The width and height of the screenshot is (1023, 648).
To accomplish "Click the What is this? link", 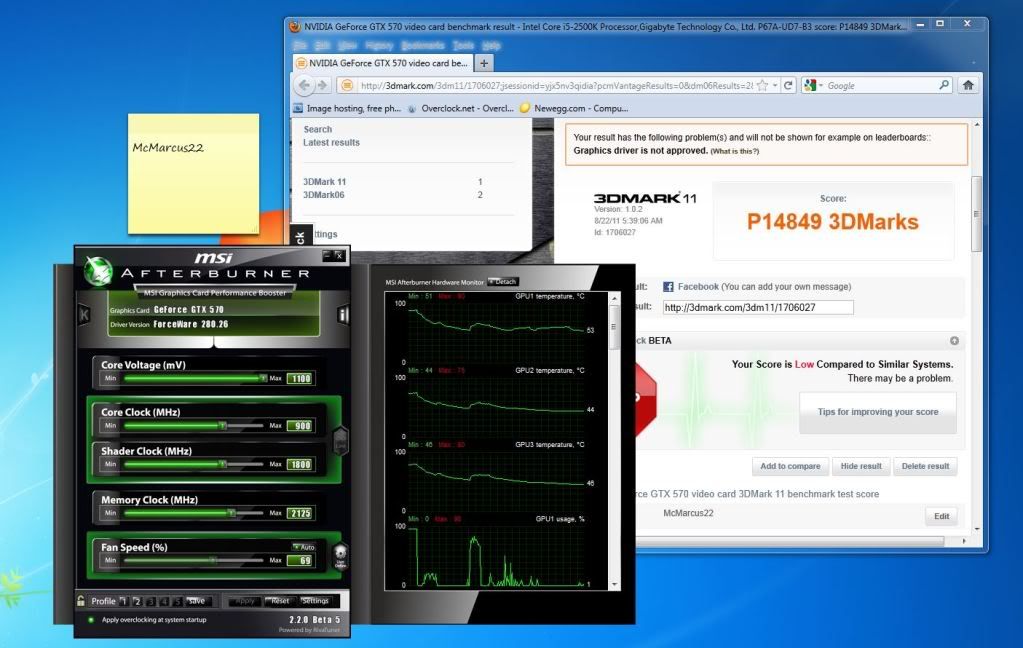I will click(x=735, y=151).
